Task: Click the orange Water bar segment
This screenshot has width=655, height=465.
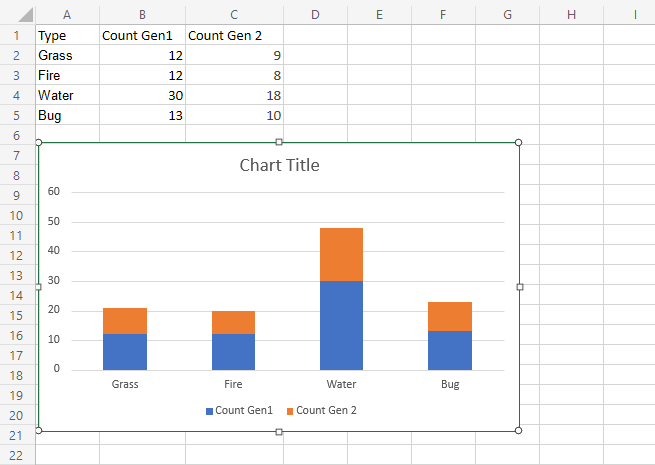Action: tap(341, 254)
